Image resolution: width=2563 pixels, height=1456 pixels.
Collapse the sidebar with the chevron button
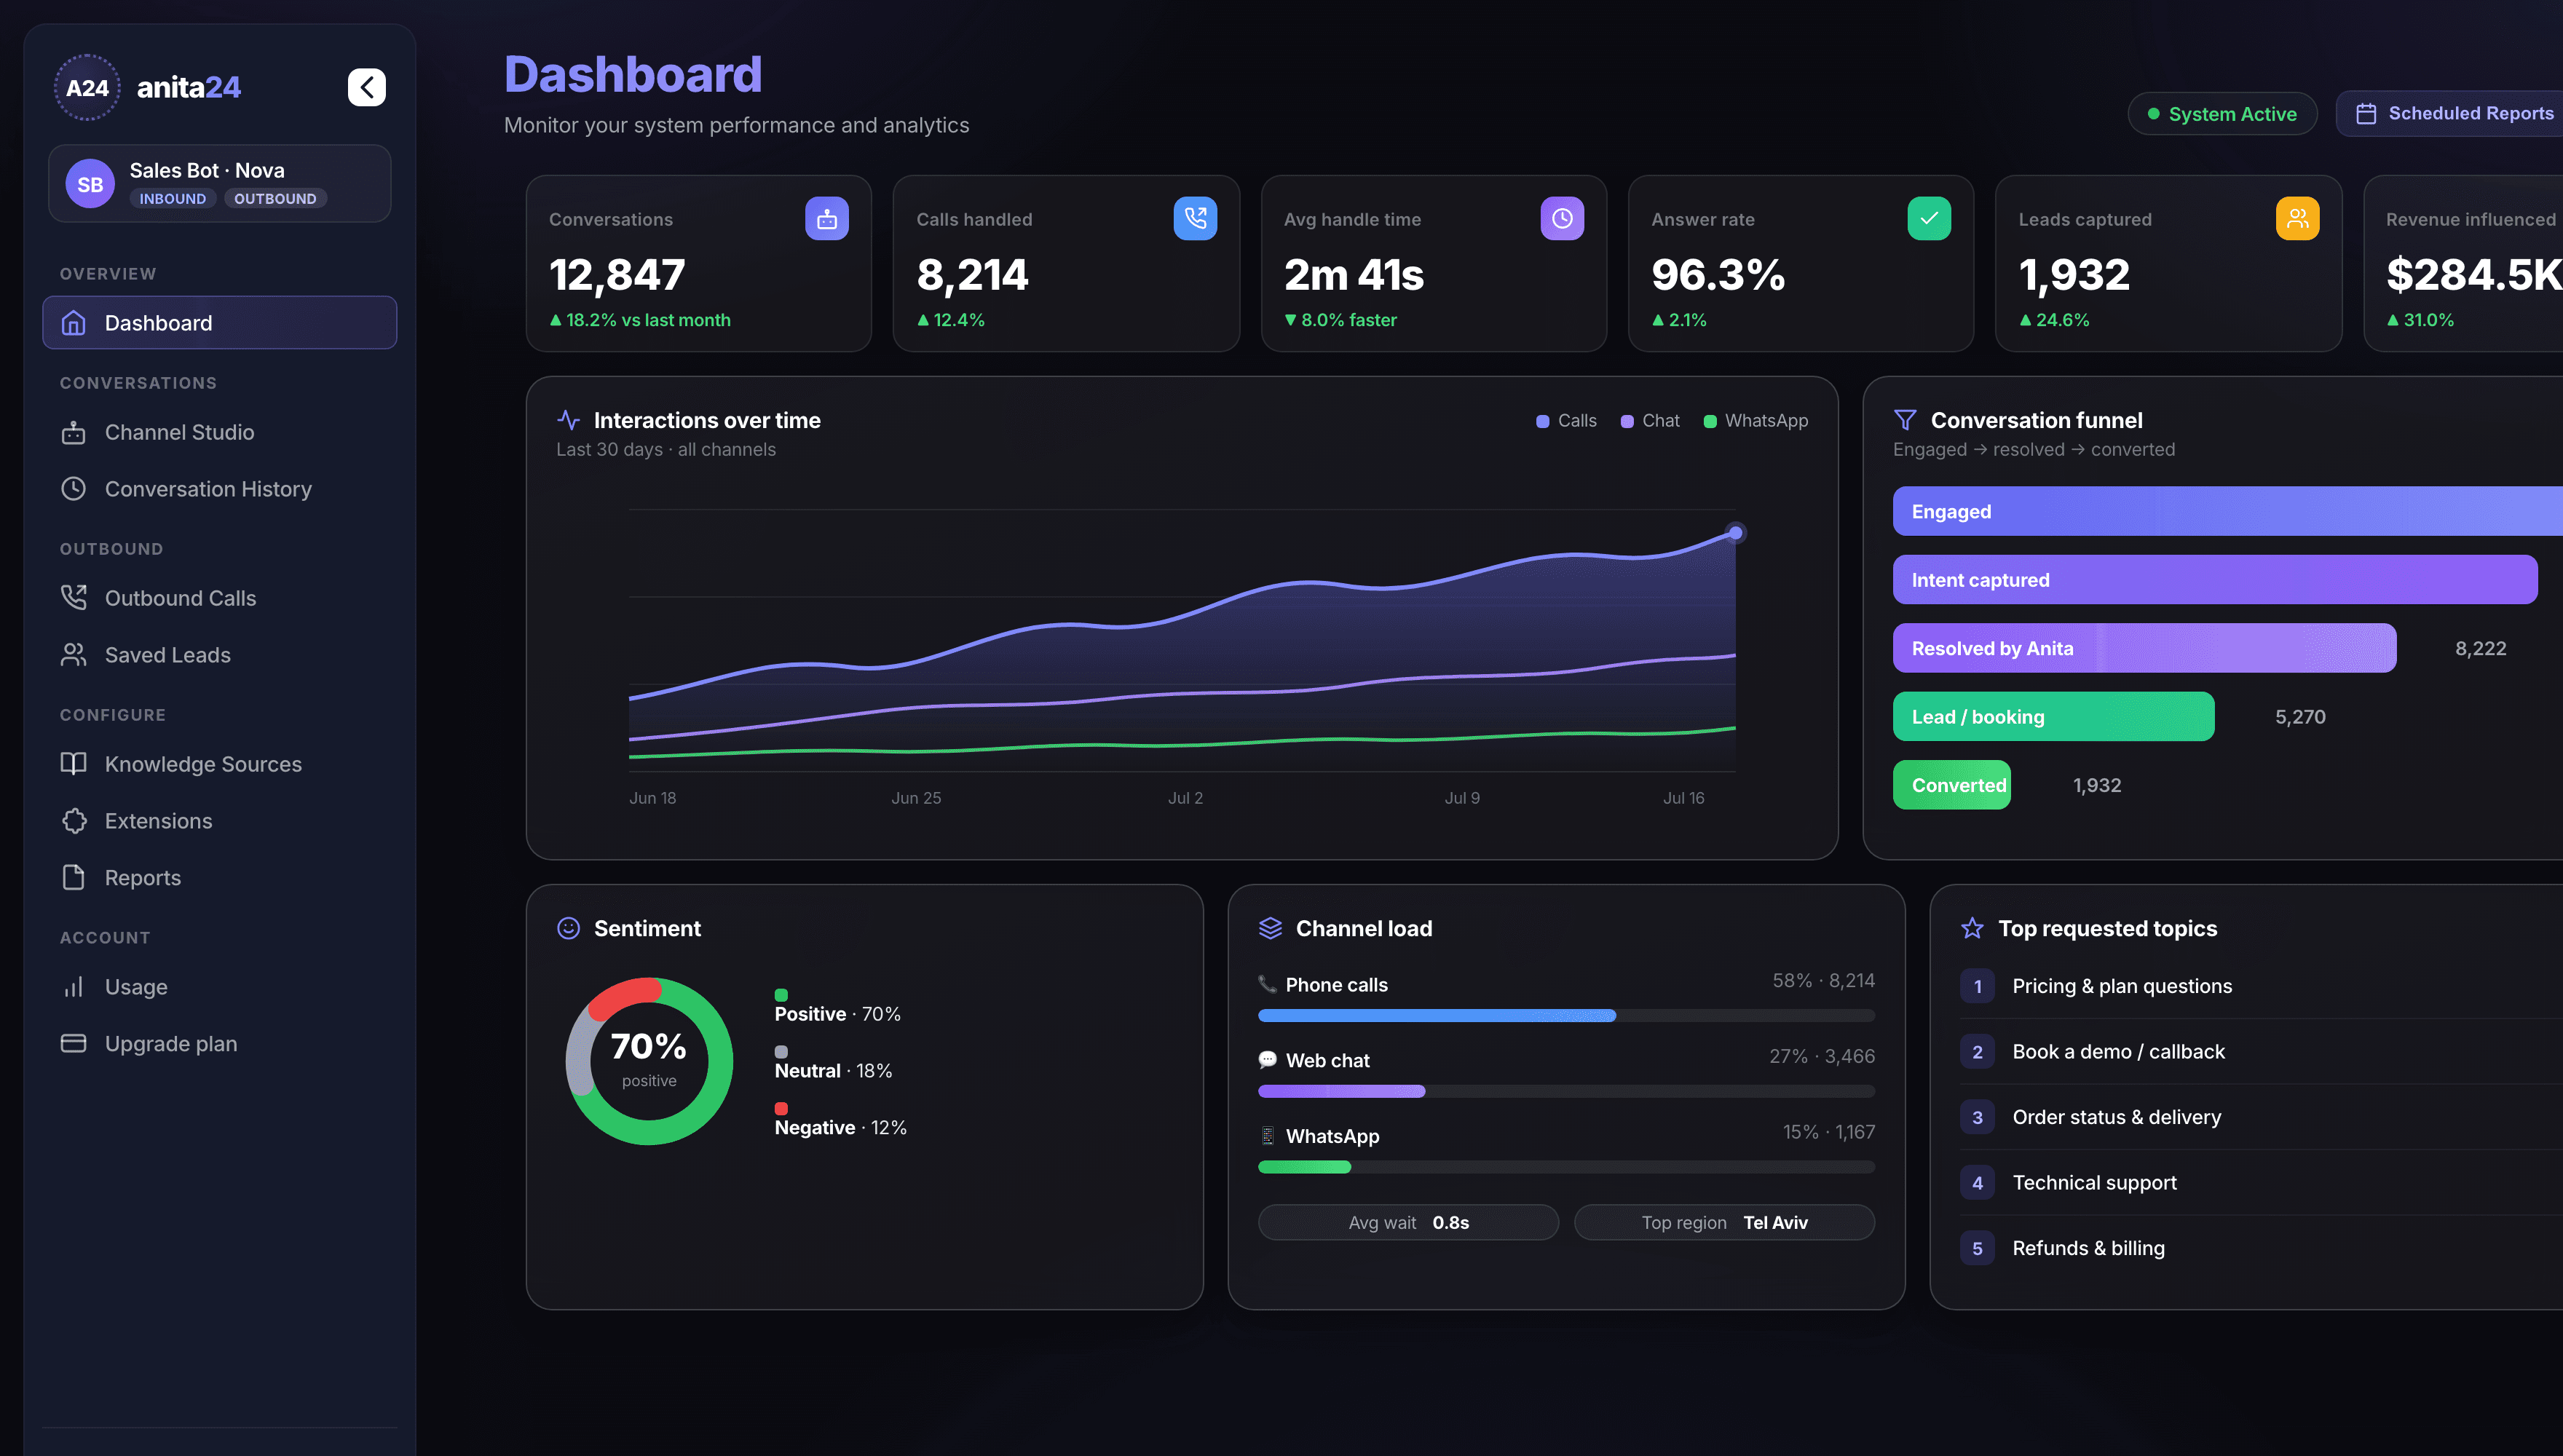[x=366, y=87]
